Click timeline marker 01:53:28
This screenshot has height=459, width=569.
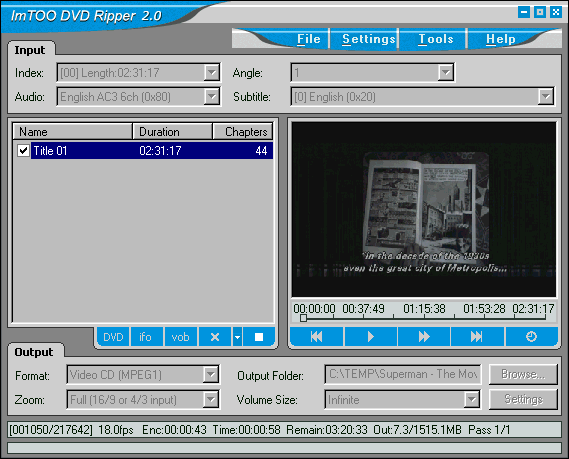tap(484, 309)
